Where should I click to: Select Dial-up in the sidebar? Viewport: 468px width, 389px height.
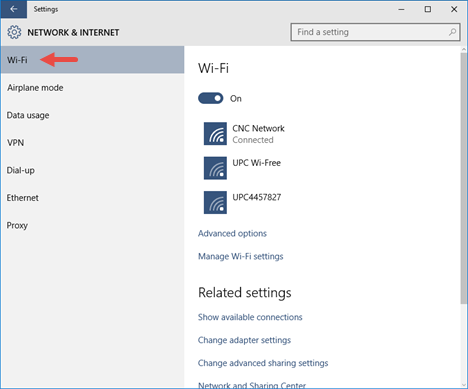tap(92, 170)
